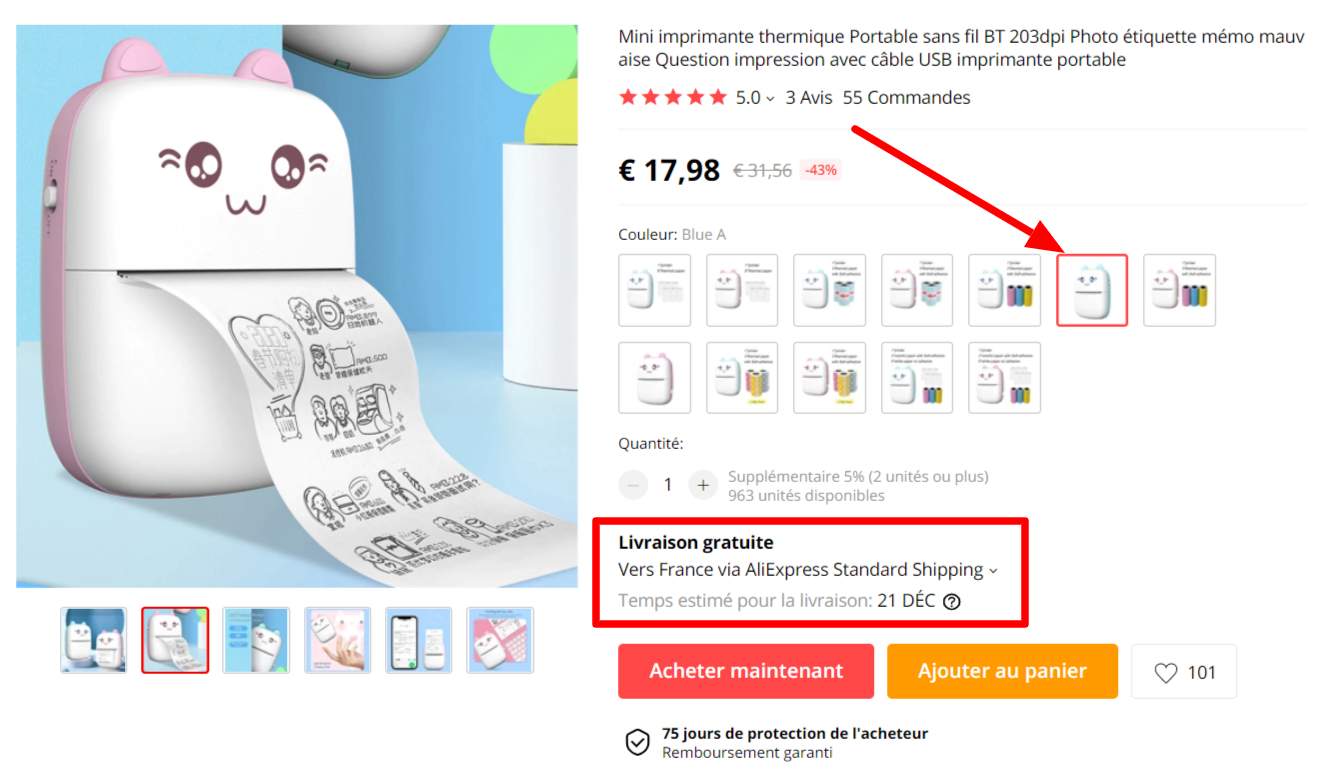This screenshot has width=1342, height=766.
Task: Open the 3 Avis reviews link
Action: pos(809,98)
